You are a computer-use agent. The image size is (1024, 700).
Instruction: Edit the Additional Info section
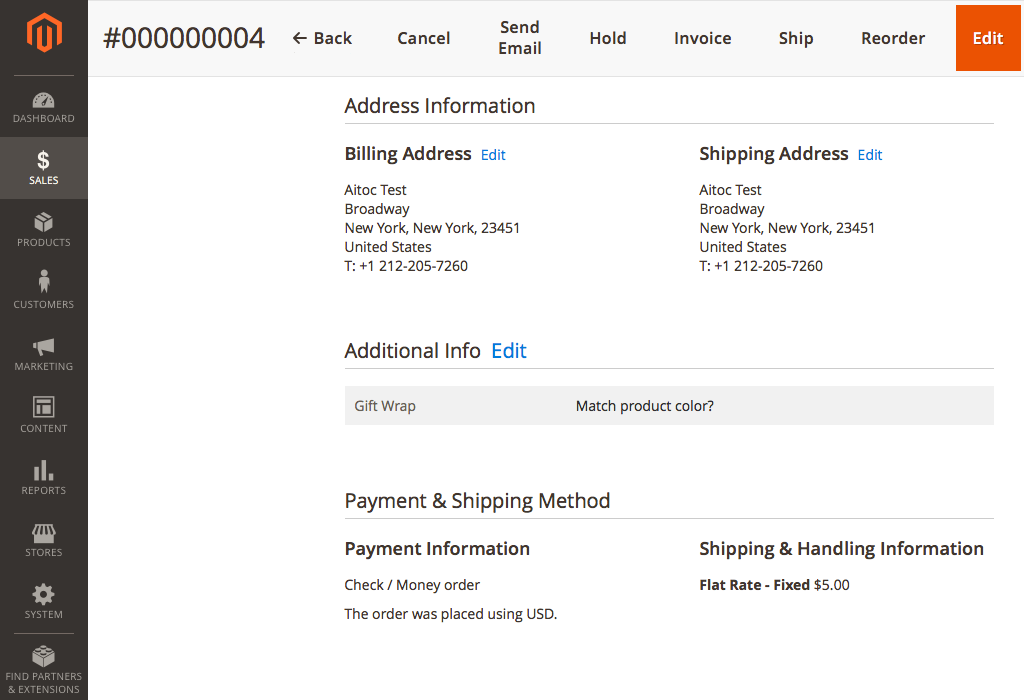[509, 351]
